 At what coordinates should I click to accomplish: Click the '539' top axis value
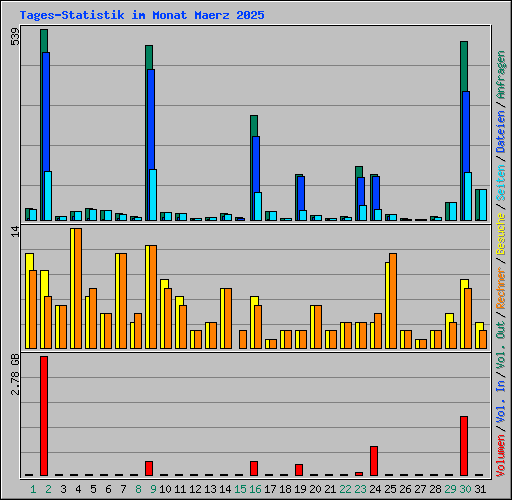15,37
